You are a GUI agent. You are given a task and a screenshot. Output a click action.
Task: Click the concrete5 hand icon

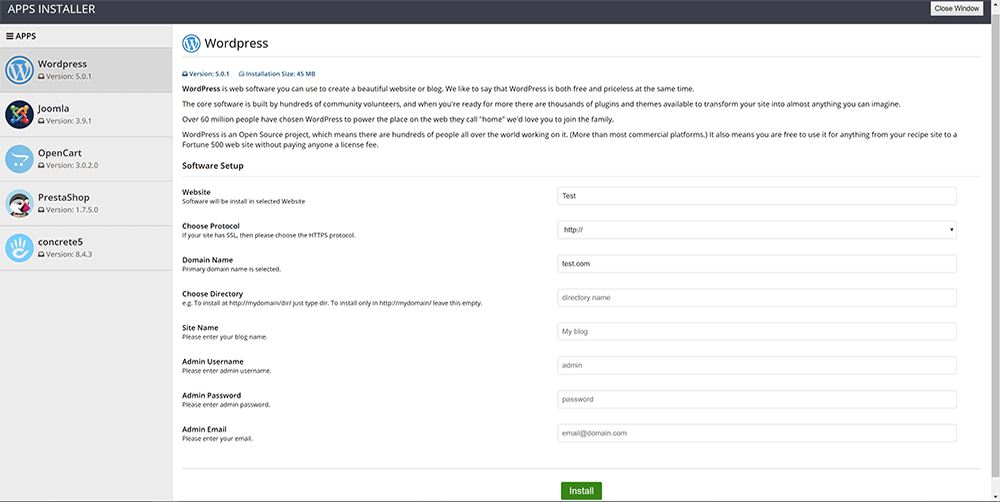19,248
